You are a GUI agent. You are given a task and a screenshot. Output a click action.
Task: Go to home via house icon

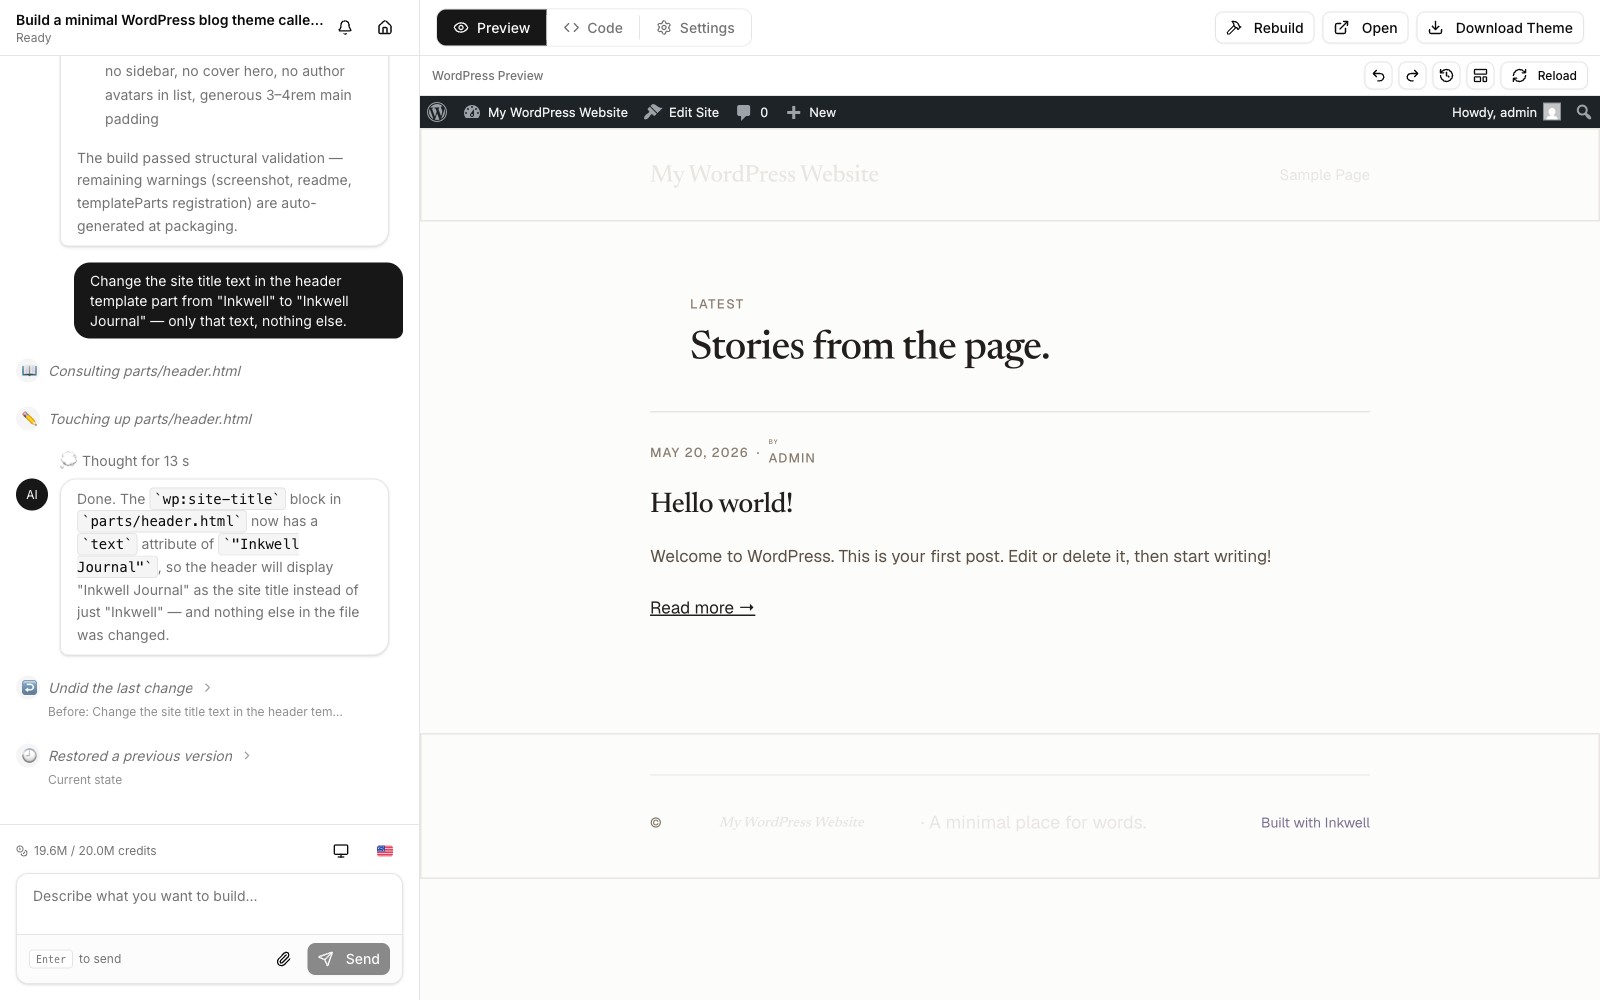(385, 28)
